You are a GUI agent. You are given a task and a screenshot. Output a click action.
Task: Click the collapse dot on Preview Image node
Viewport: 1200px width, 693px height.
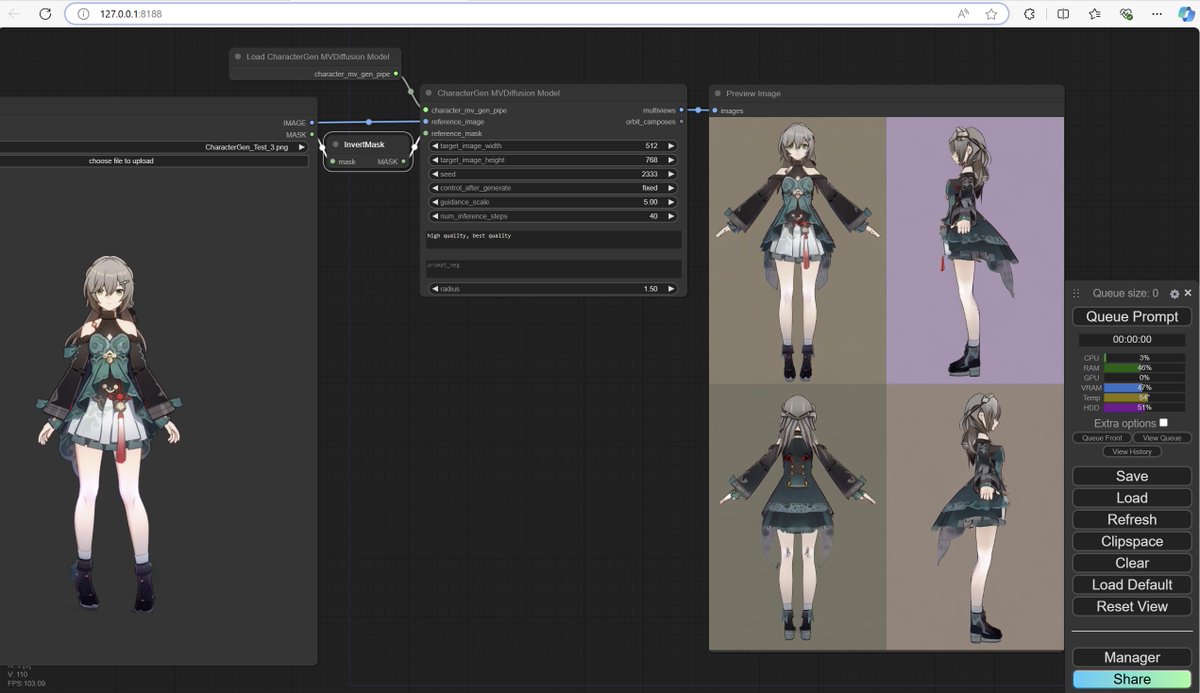[x=716, y=93]
